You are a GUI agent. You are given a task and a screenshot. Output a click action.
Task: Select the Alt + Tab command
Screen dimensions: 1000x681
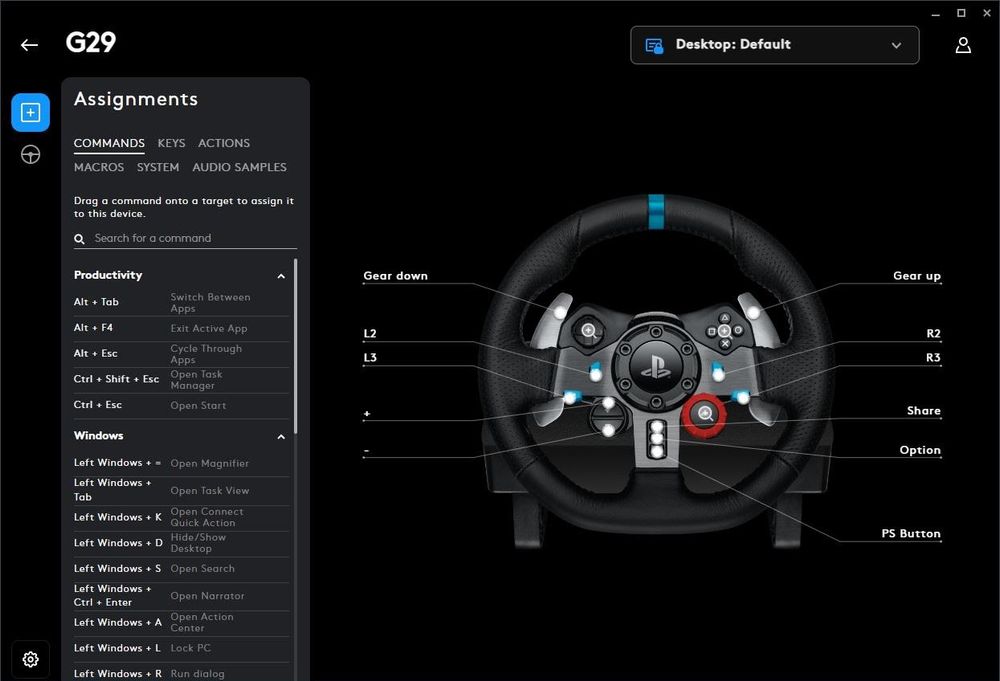click(96, 302)
